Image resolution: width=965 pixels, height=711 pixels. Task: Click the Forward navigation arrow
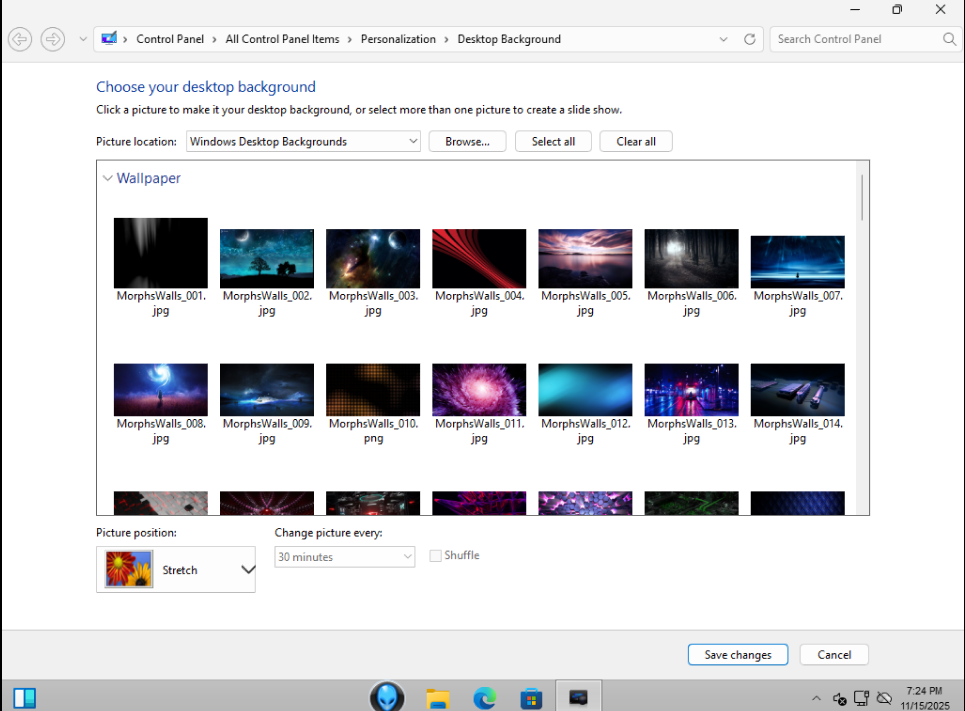click(x=53, y=39)
